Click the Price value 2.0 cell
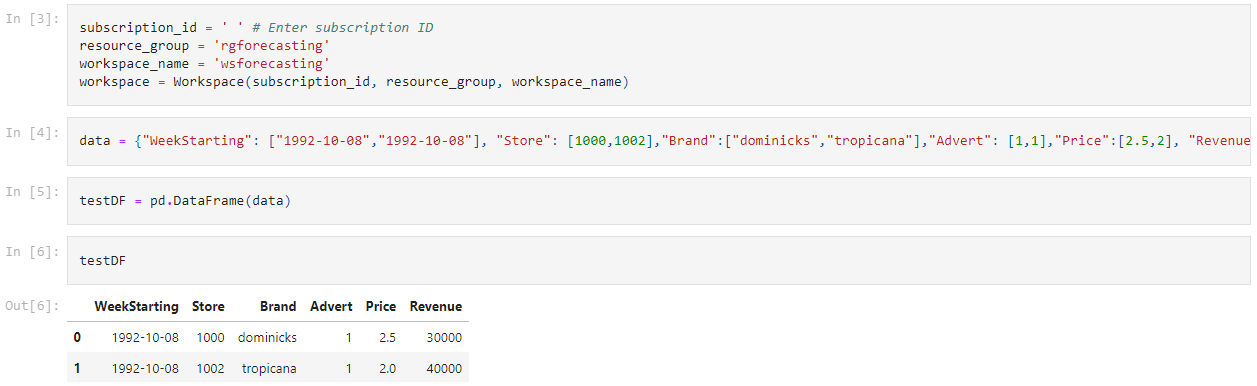Viewport: 1257px width, 386px height. click(x=388, y=369)
